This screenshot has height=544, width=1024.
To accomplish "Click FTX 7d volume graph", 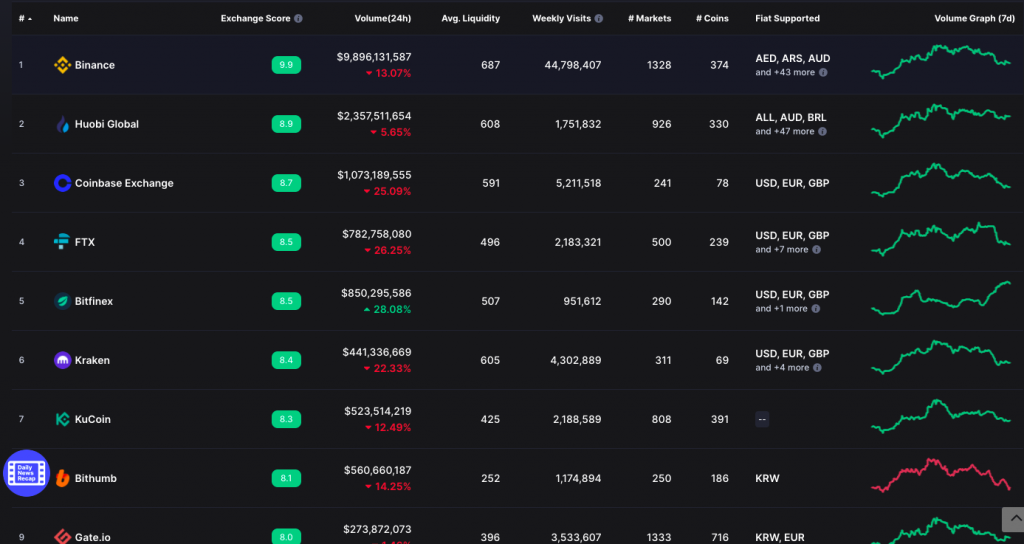I will pyautogui.click(x=940, y=239).
